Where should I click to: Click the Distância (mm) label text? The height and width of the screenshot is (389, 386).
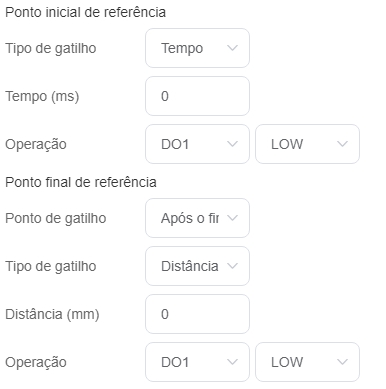tap(52, 315)
